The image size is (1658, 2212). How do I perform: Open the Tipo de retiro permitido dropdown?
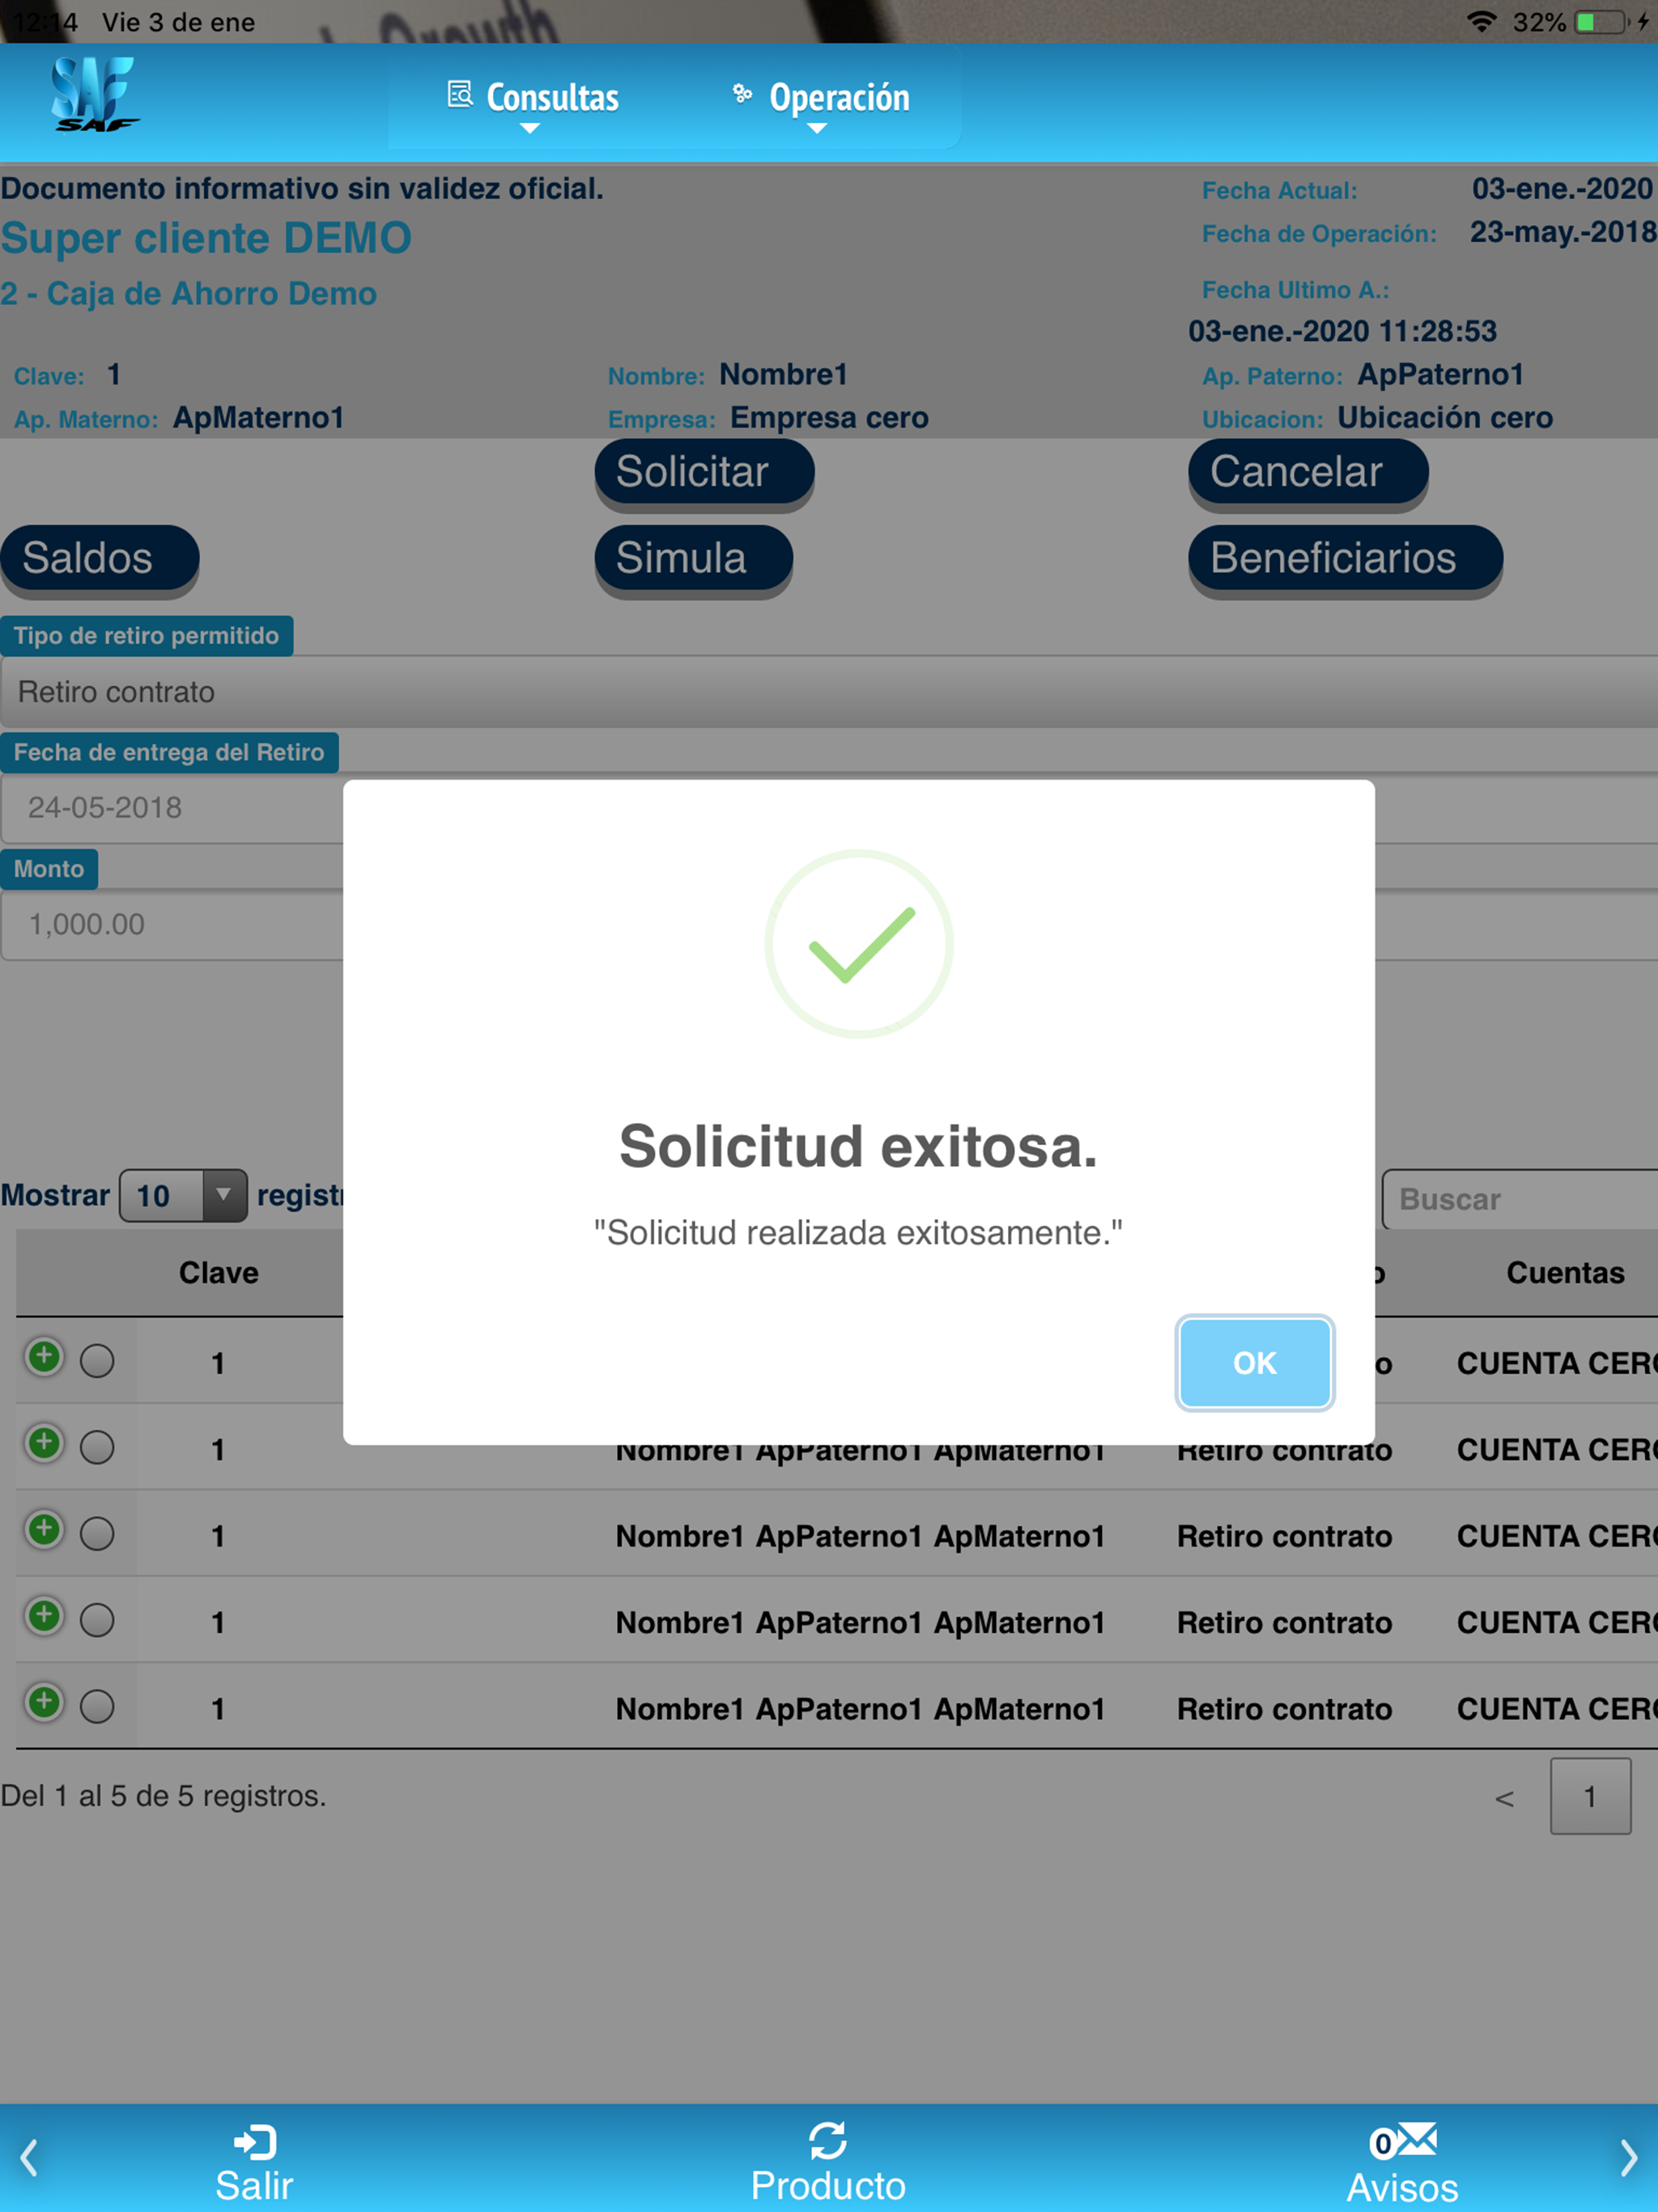(x=829, y=692)
